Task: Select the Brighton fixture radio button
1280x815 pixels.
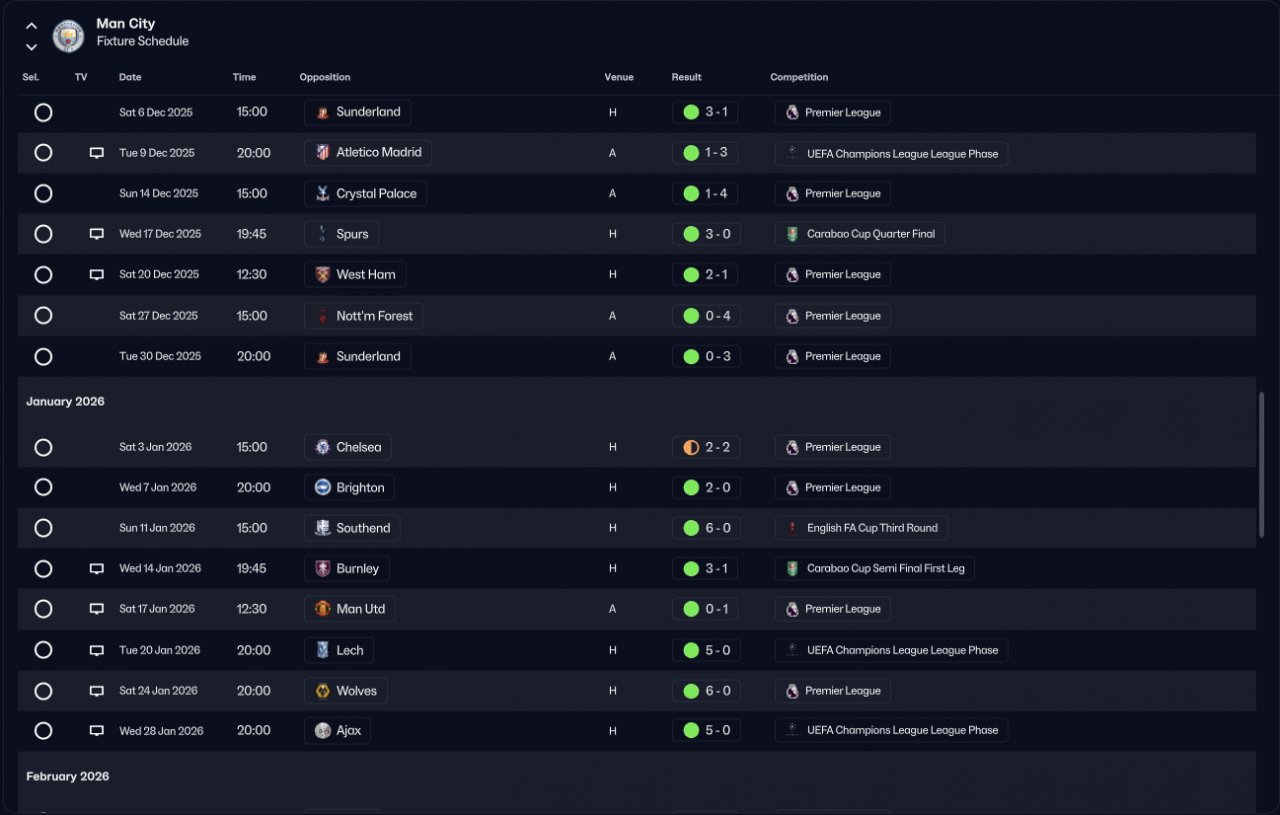Action: pos(43,488)
